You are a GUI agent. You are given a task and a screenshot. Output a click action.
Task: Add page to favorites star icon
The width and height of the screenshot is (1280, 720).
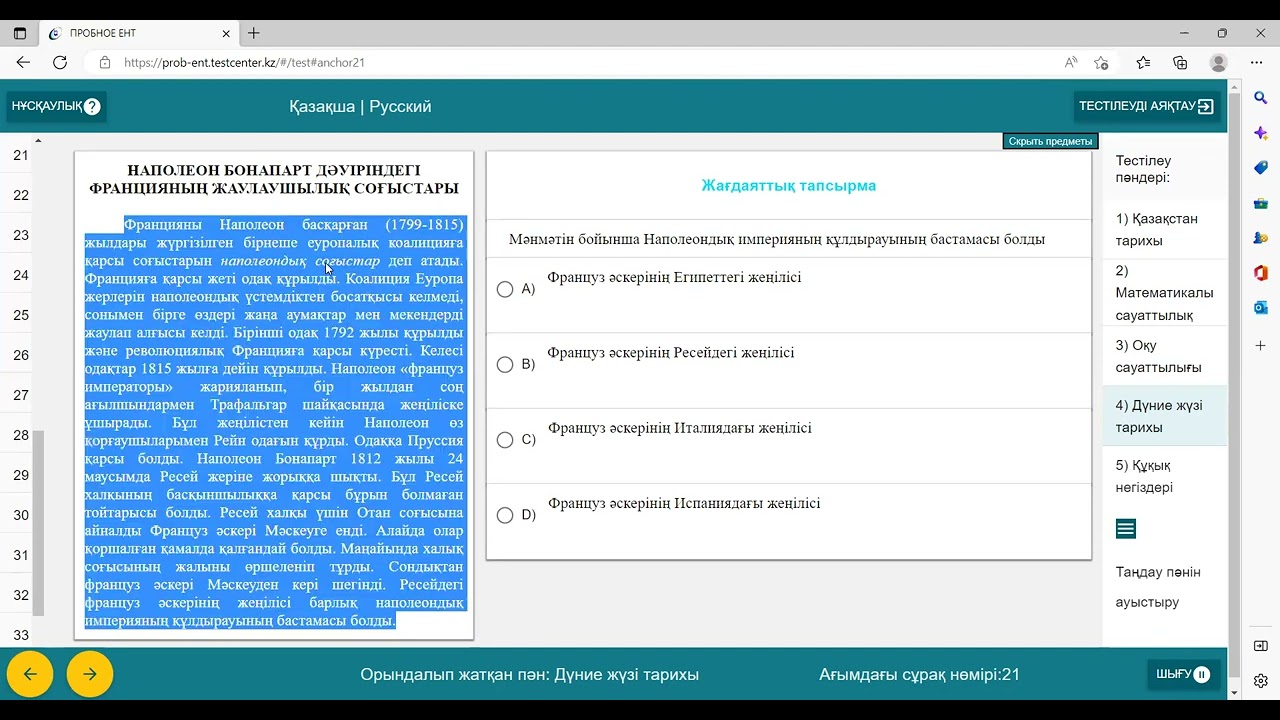(x=1101, y=62)
